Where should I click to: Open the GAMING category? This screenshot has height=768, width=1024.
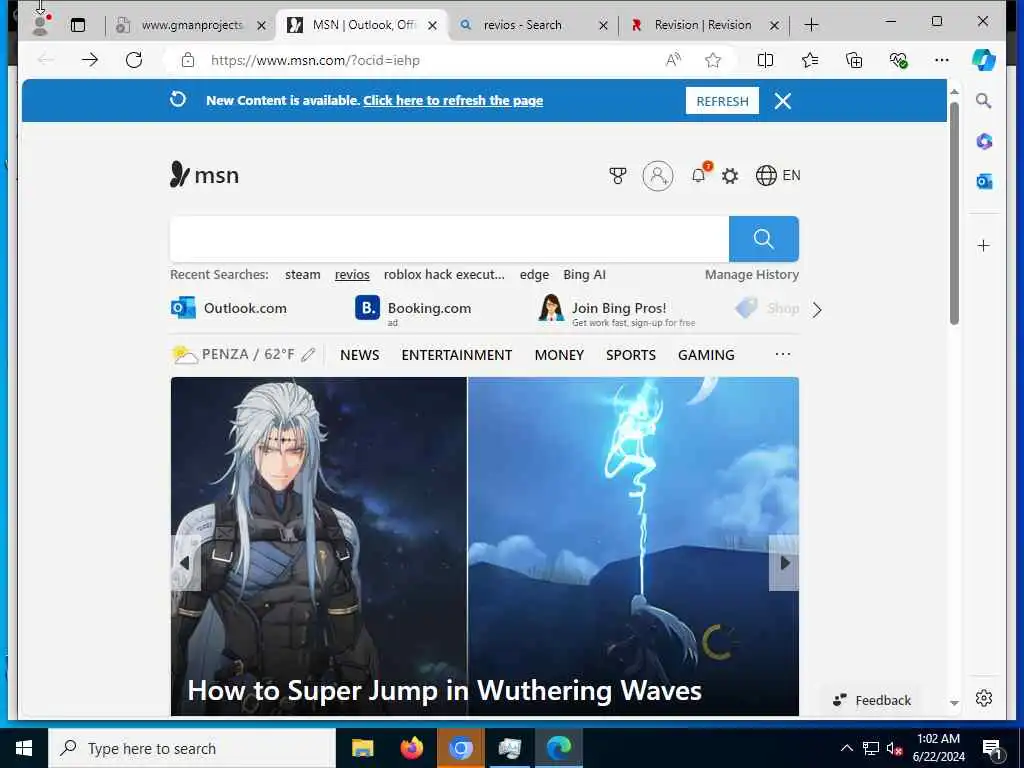pos(706,355)
